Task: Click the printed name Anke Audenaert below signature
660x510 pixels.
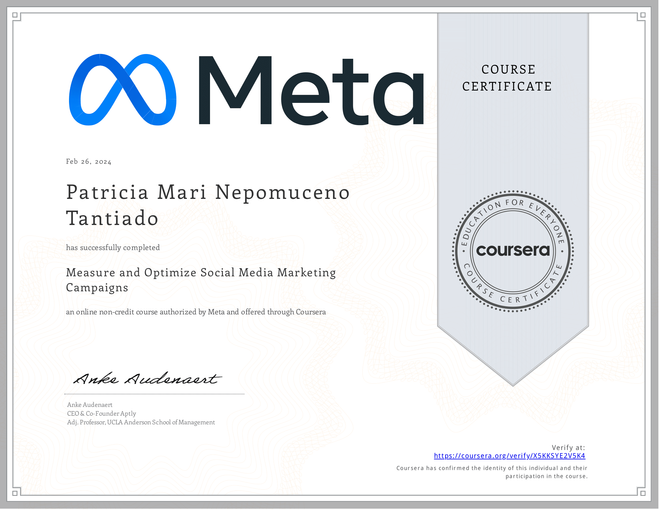Action: (91, 404)
